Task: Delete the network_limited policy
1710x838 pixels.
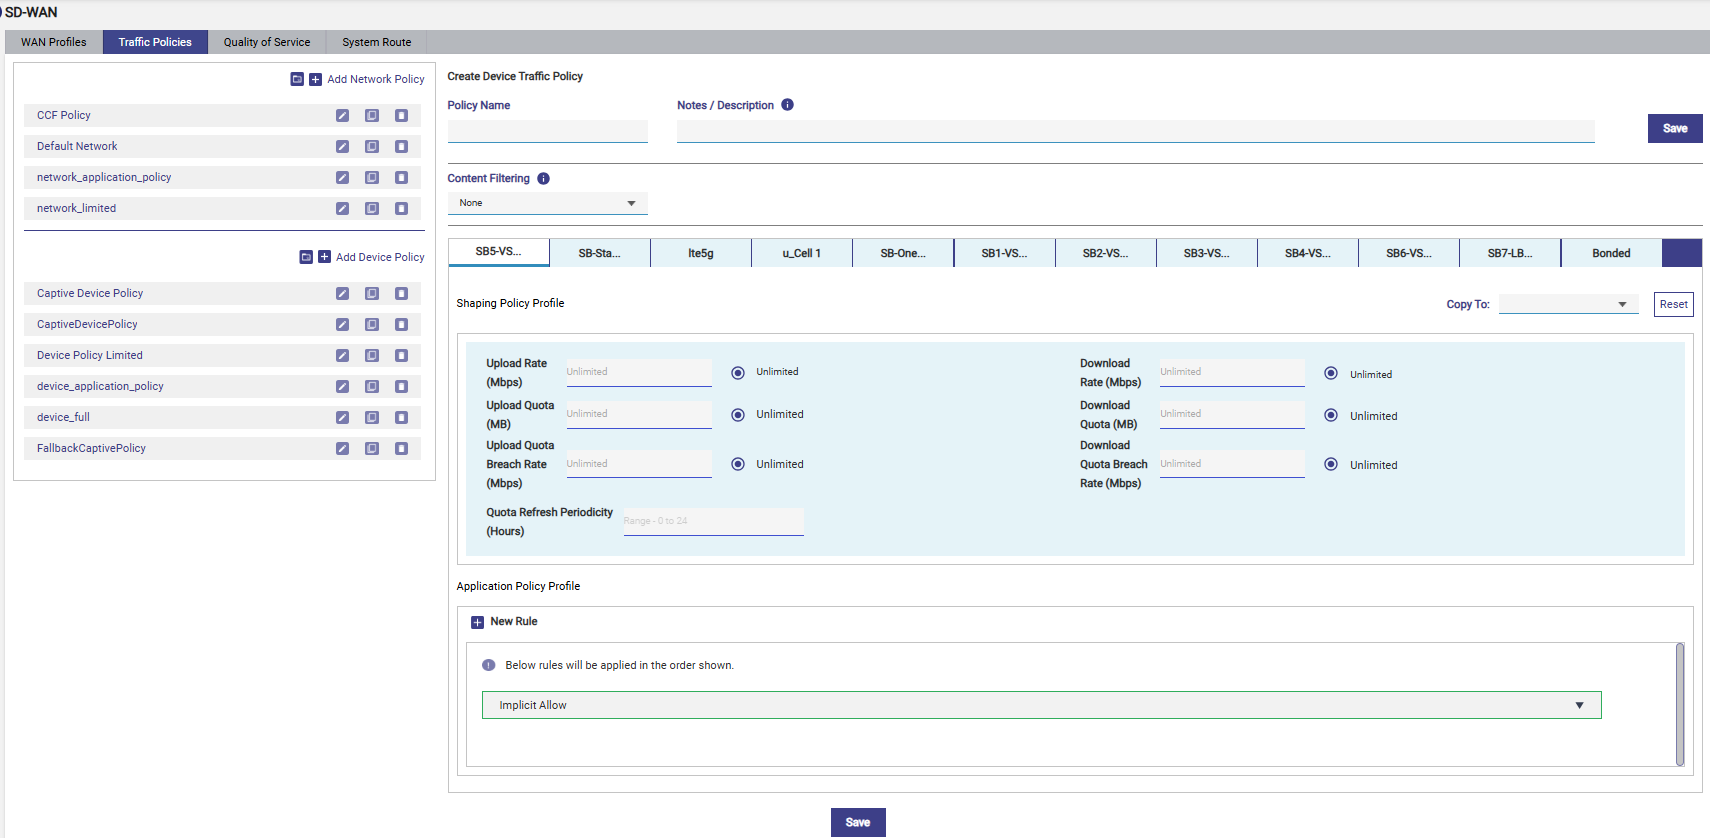Action: click(401, 209)
